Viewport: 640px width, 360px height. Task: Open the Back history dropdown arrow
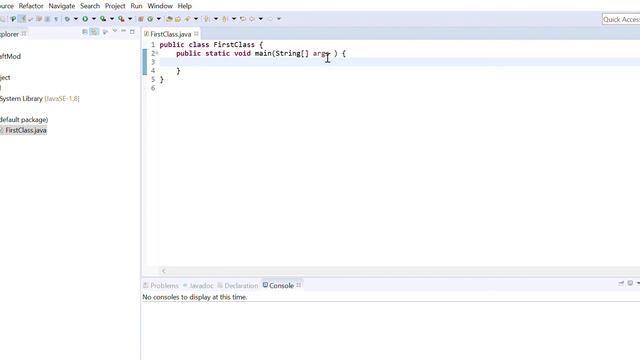pyautogui.click(x=261, y=19)
